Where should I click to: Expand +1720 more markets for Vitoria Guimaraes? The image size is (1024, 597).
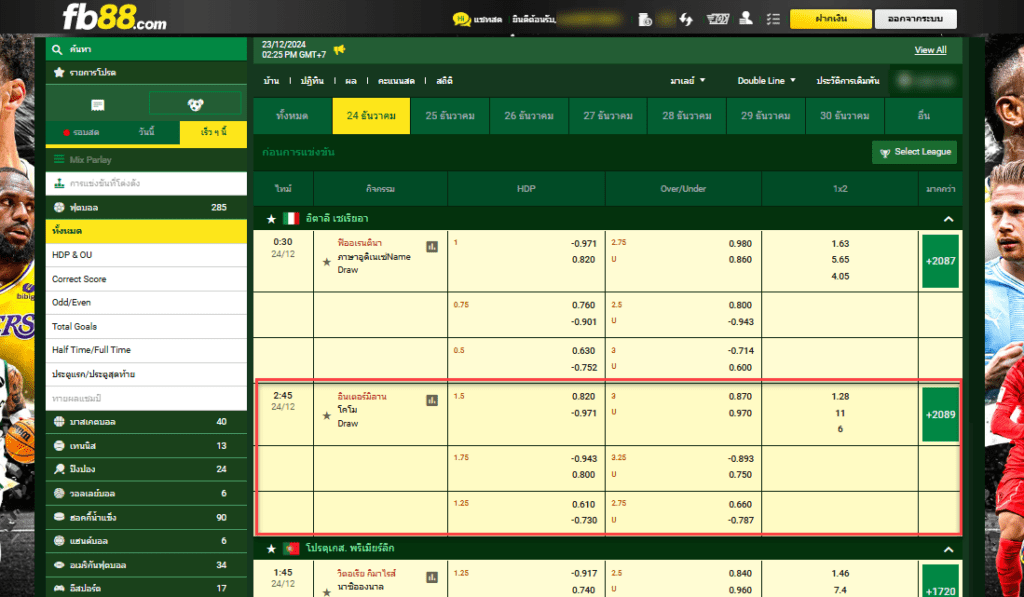pyautogui.click(x=940, y=581)
